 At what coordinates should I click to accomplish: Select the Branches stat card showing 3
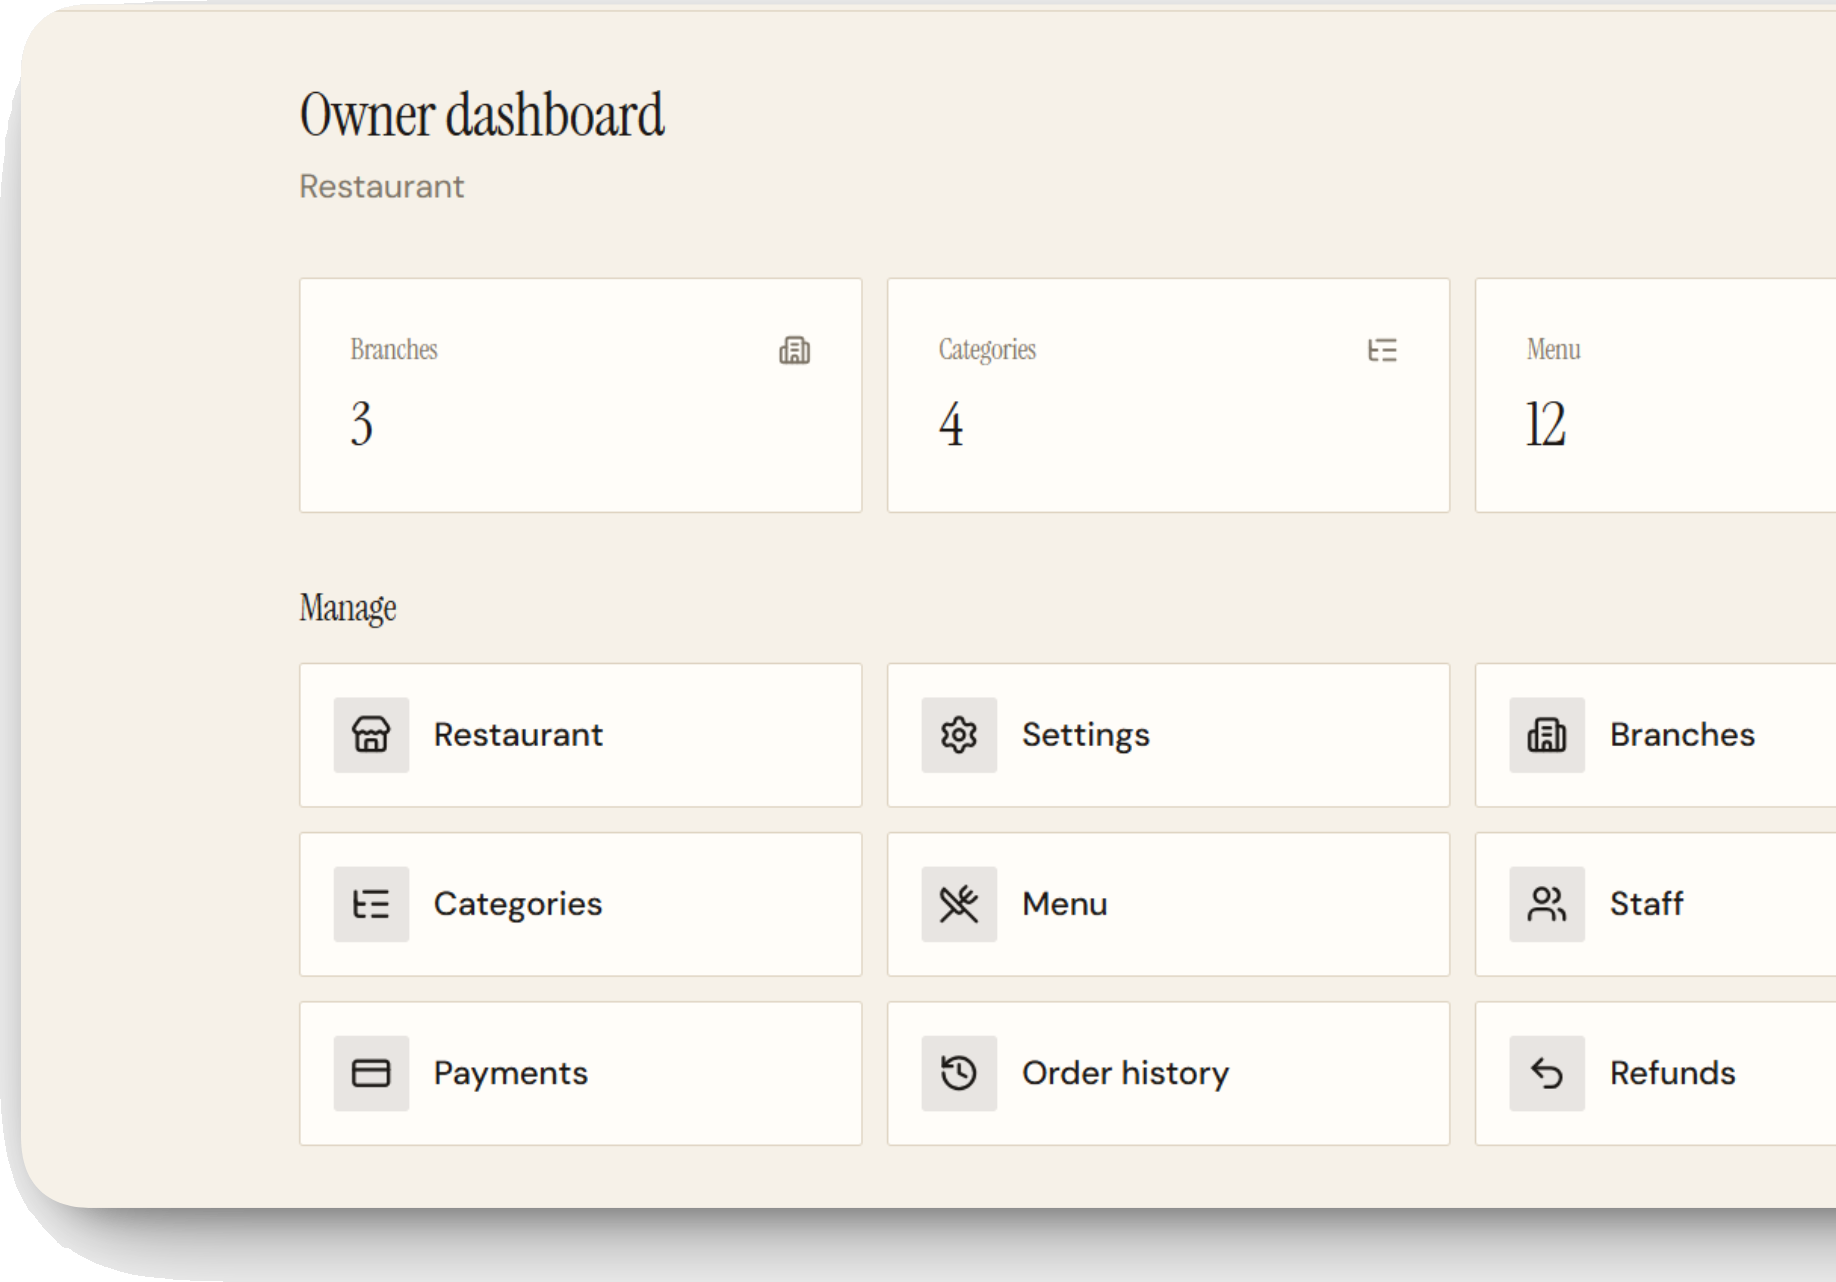tap(580, 395)
